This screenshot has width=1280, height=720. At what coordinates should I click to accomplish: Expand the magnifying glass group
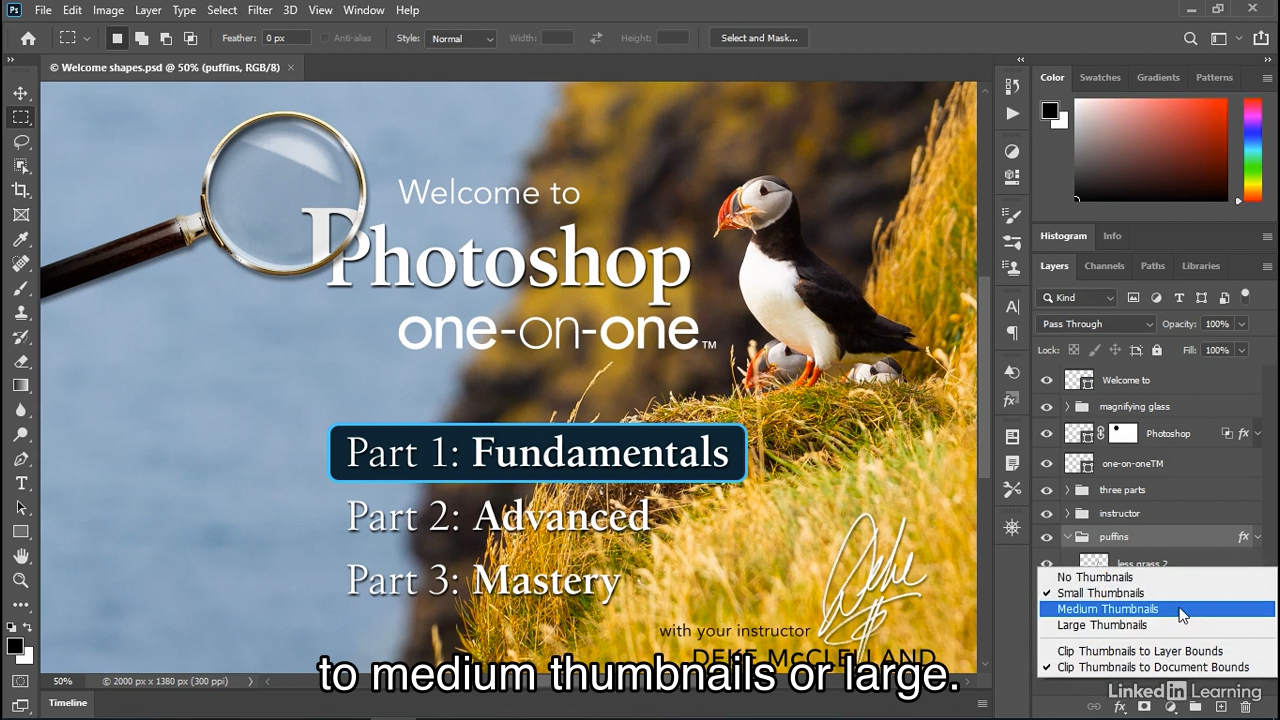1067,407
